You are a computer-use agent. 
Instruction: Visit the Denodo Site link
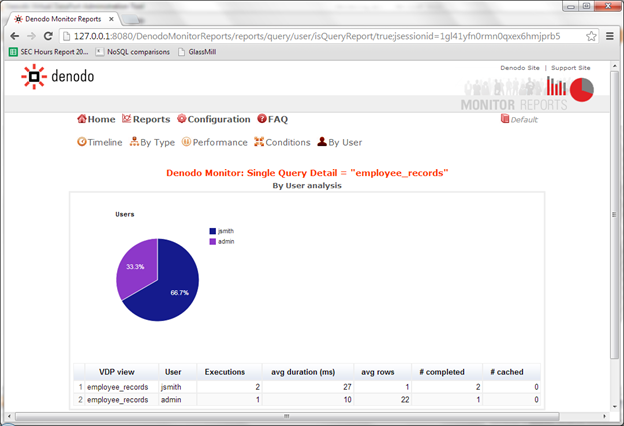click(x=520, y=68)
